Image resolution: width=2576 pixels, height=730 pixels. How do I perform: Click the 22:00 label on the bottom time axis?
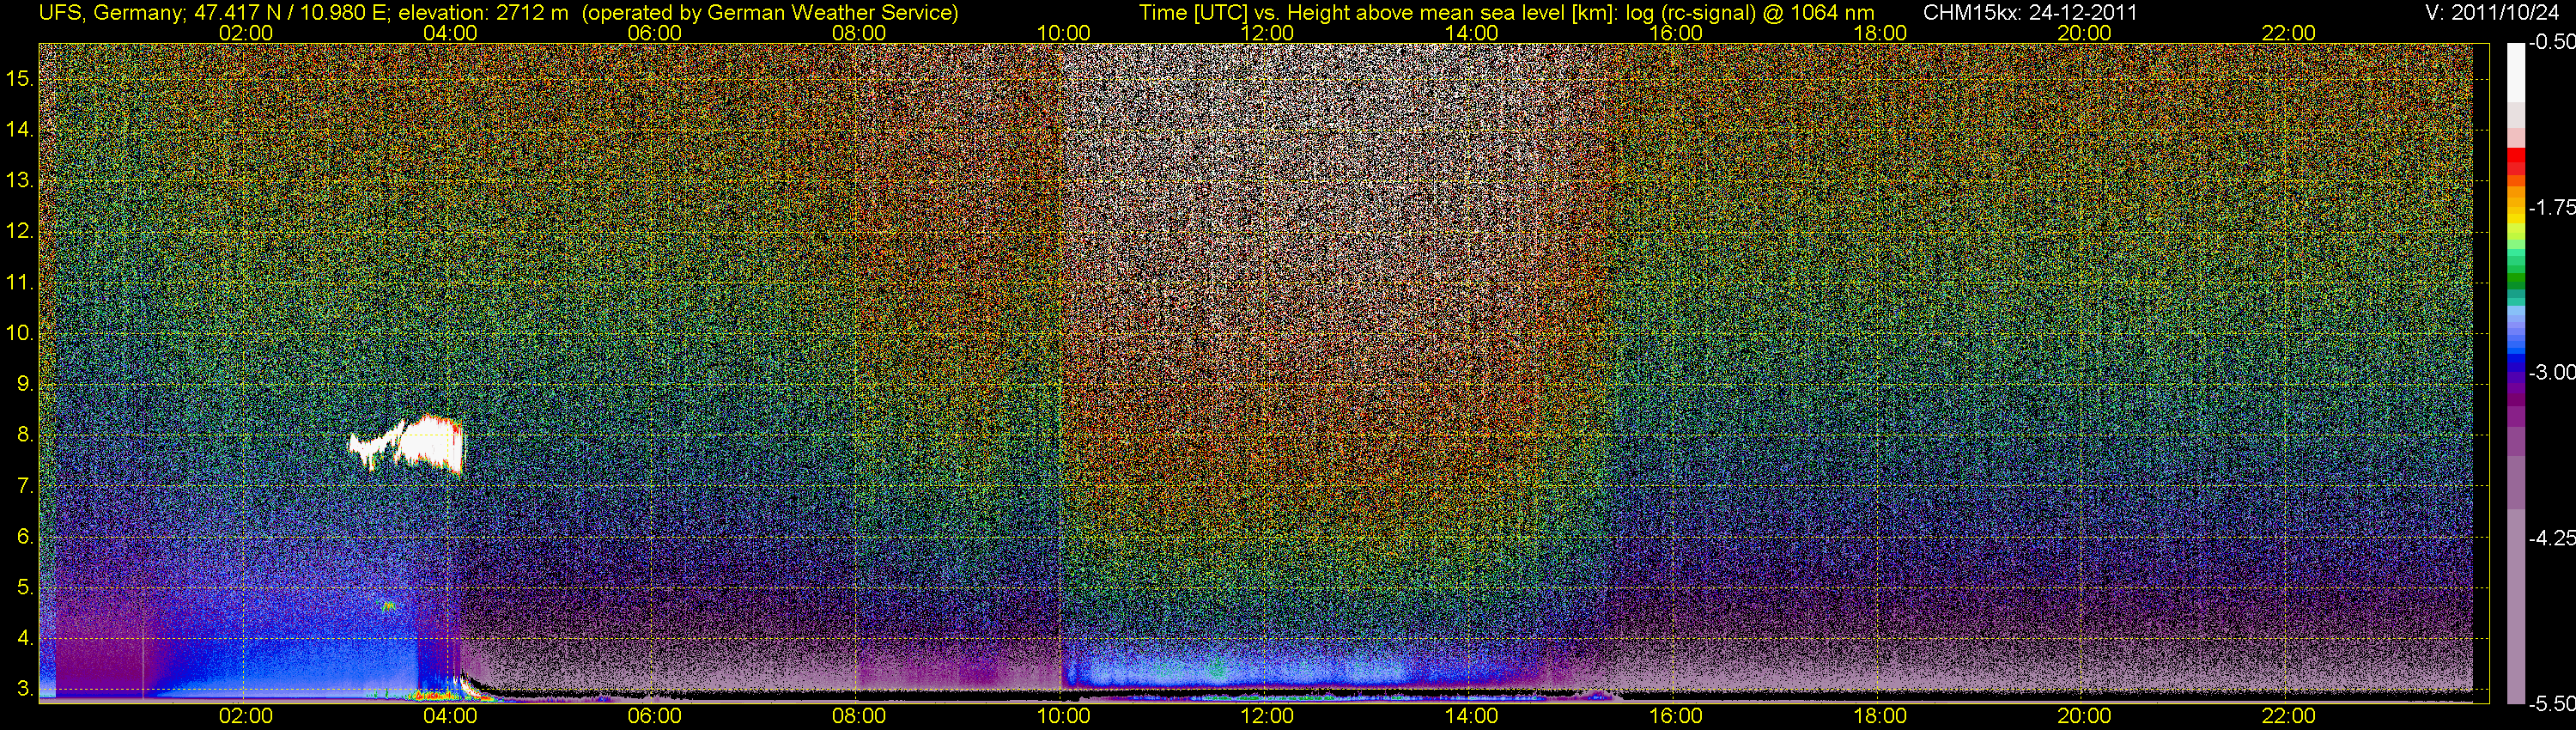pyautogui.click(x=2289, y=716)
